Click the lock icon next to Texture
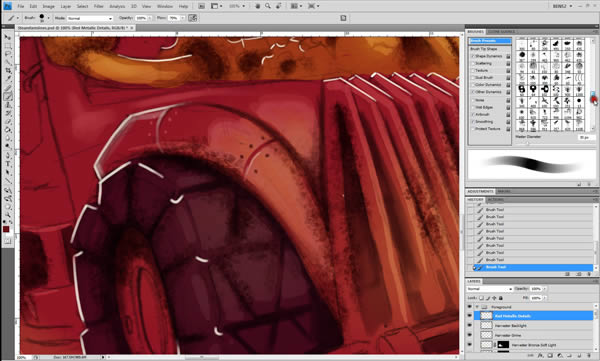The width and height of the screenshot is (600, 361). [508, 71]
